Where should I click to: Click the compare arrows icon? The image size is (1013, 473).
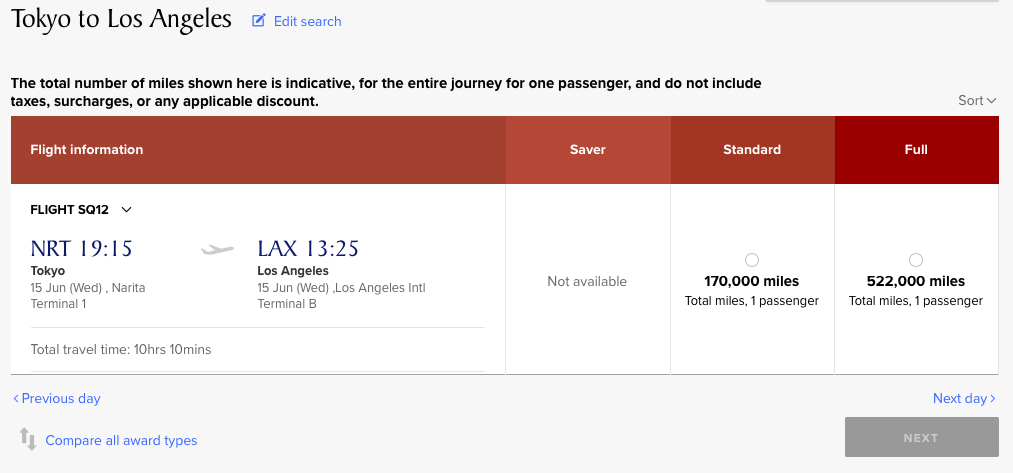(28, 440)
